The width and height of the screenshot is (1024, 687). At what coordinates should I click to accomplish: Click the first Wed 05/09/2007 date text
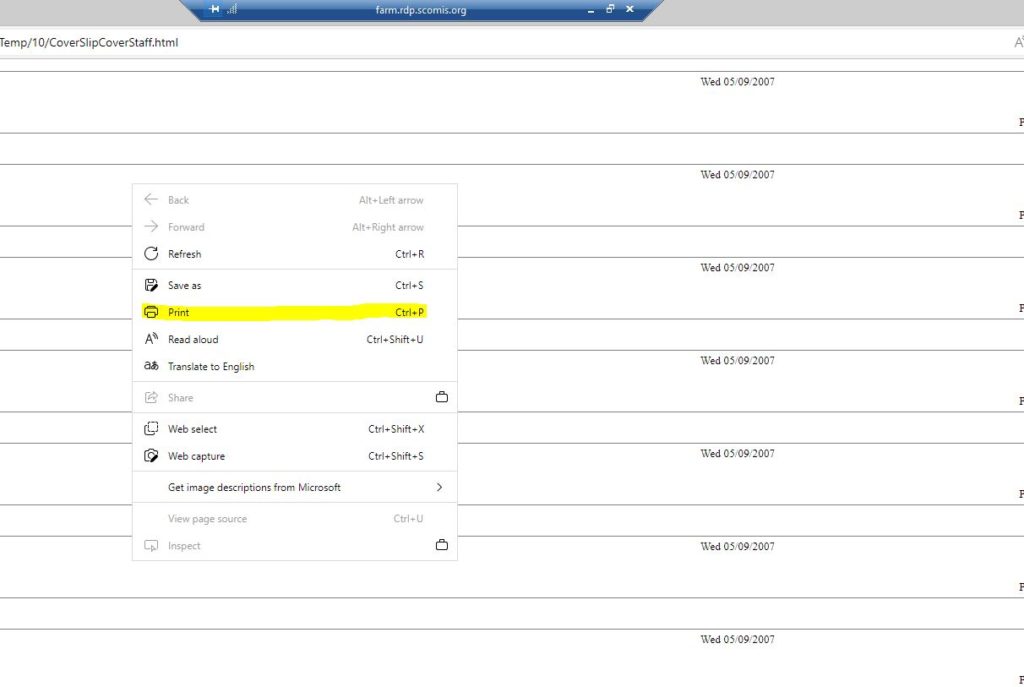737,82
